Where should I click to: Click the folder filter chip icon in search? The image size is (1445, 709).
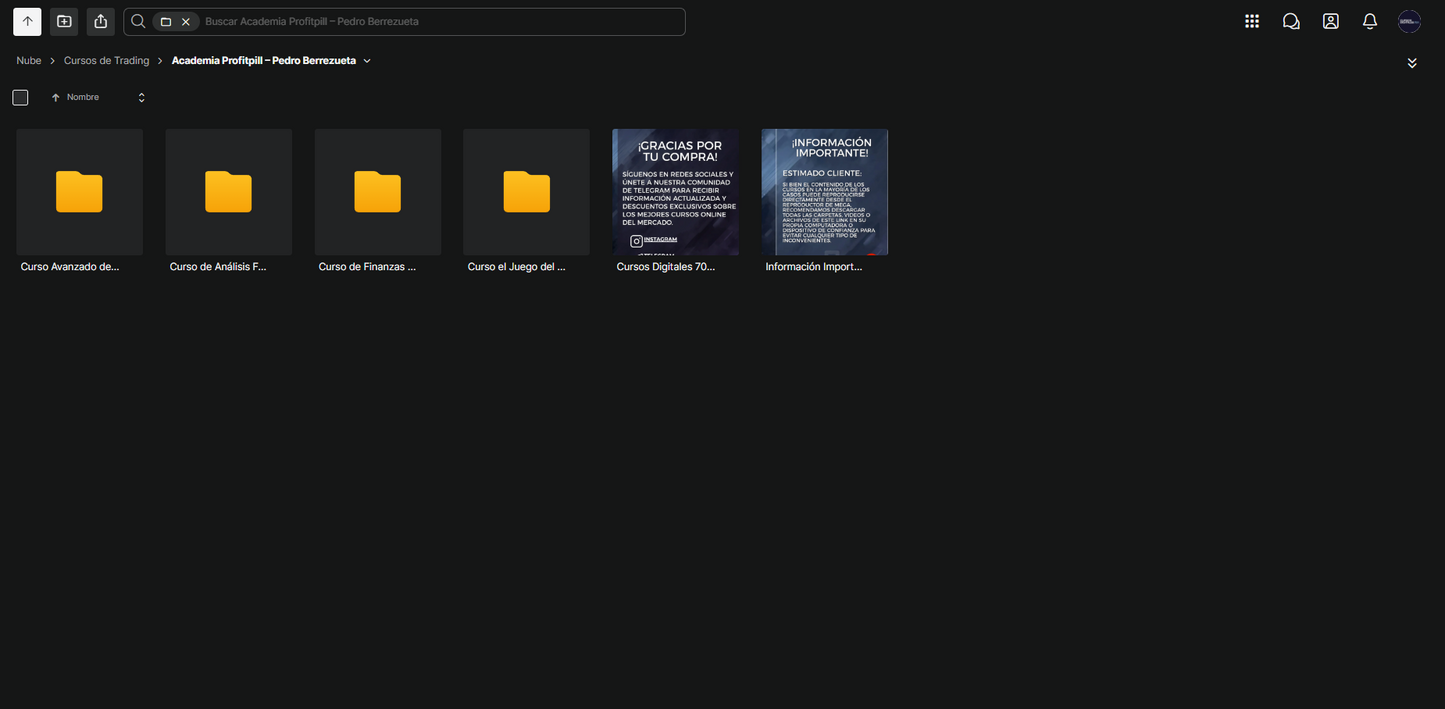166,22
